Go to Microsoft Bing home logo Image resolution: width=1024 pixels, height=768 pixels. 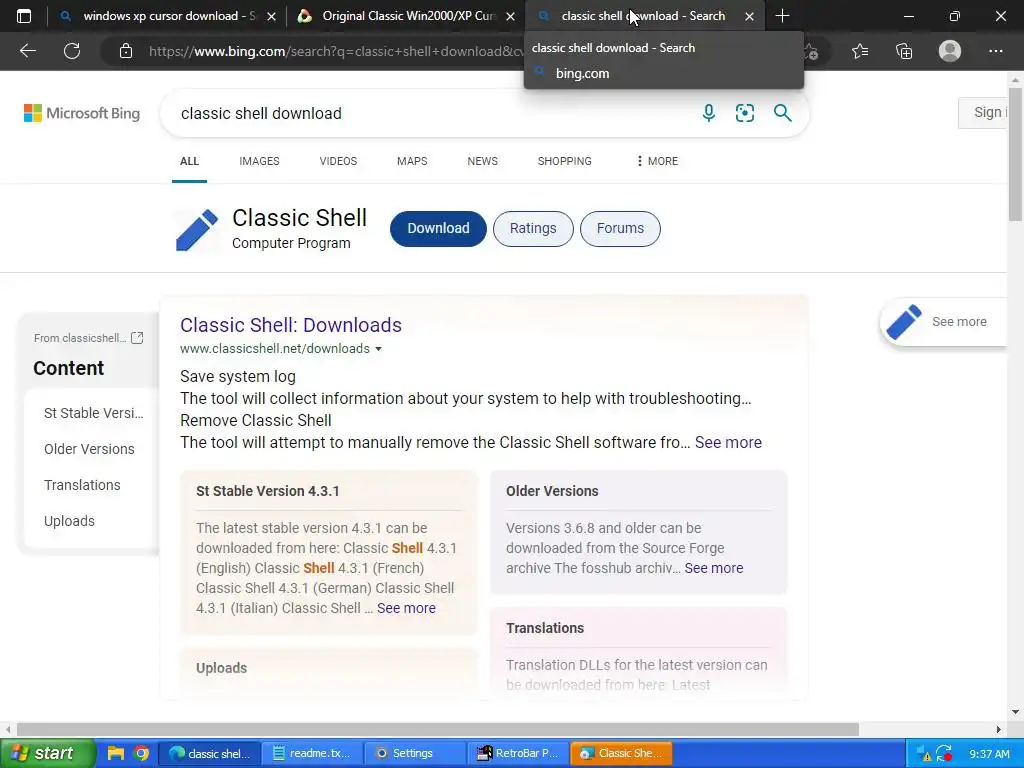(82, 113)
